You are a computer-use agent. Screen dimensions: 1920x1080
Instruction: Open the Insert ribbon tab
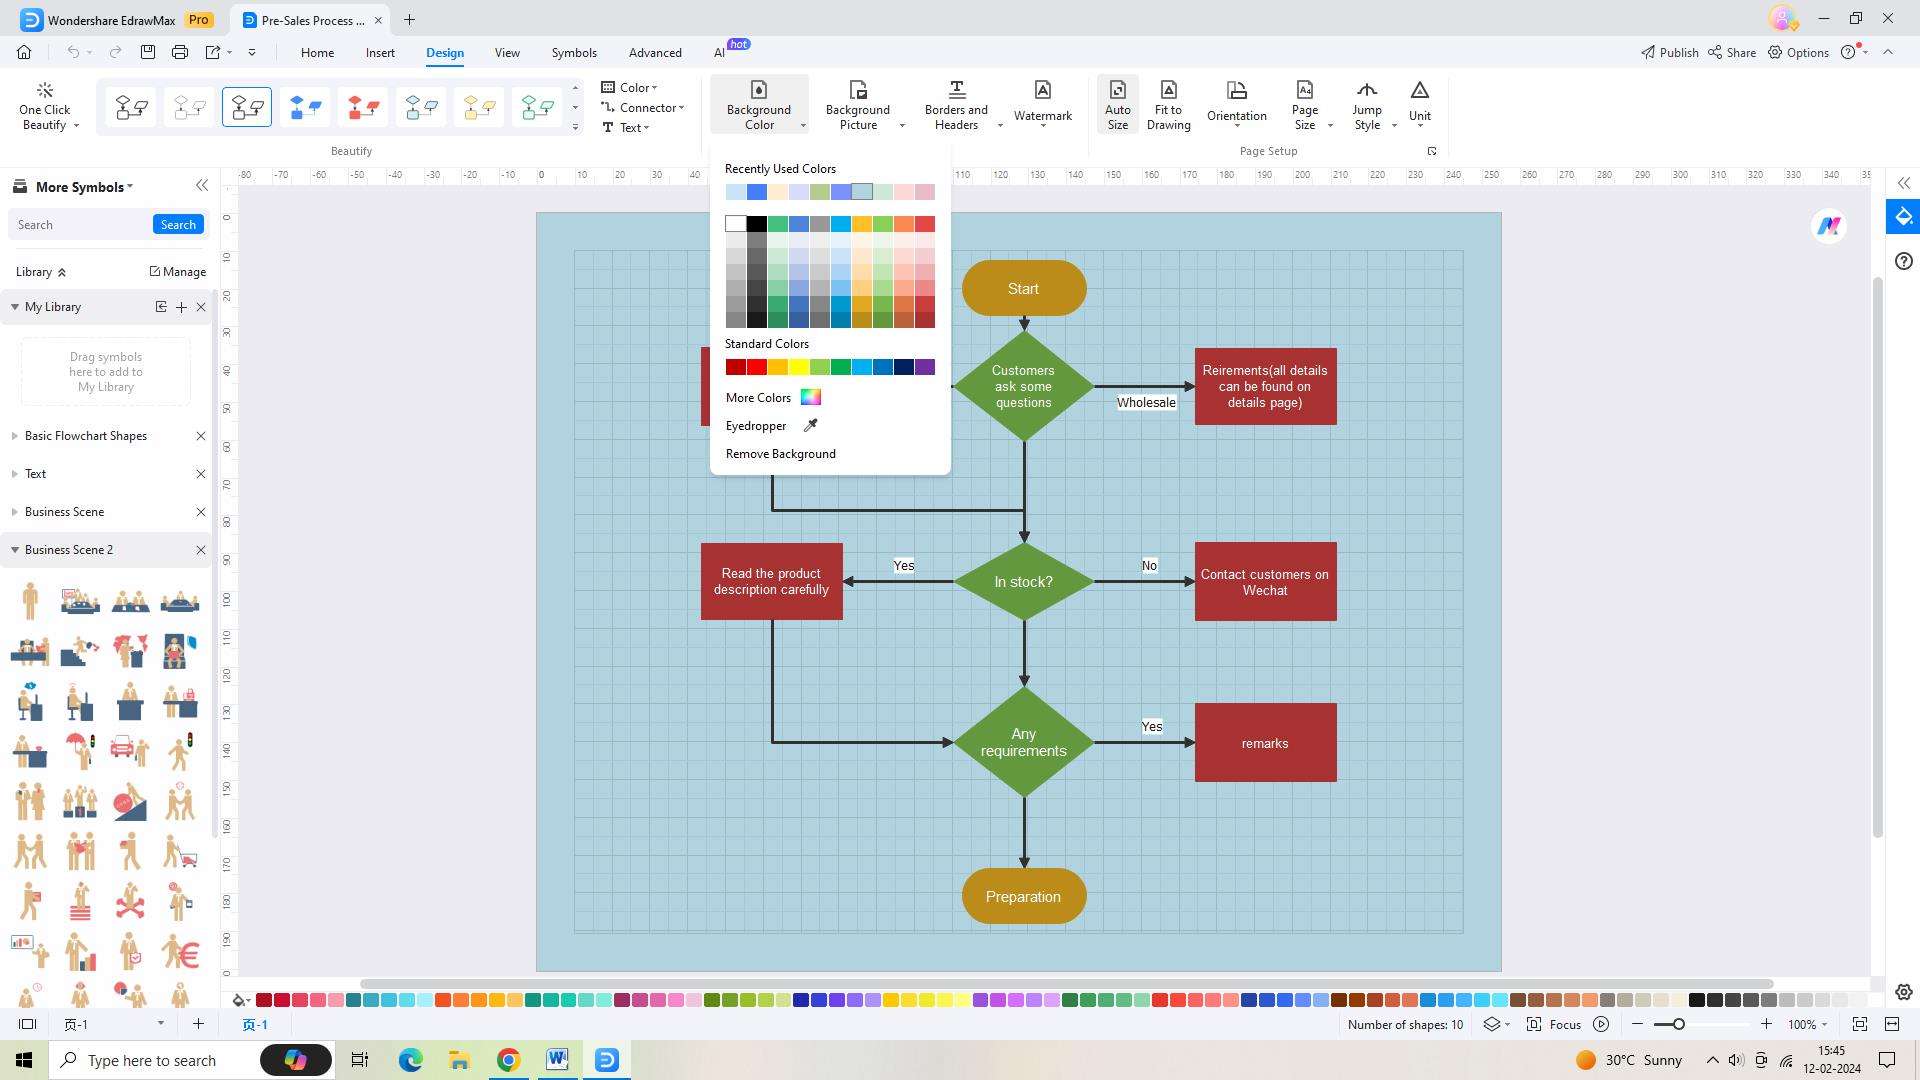tap(380, 52)
